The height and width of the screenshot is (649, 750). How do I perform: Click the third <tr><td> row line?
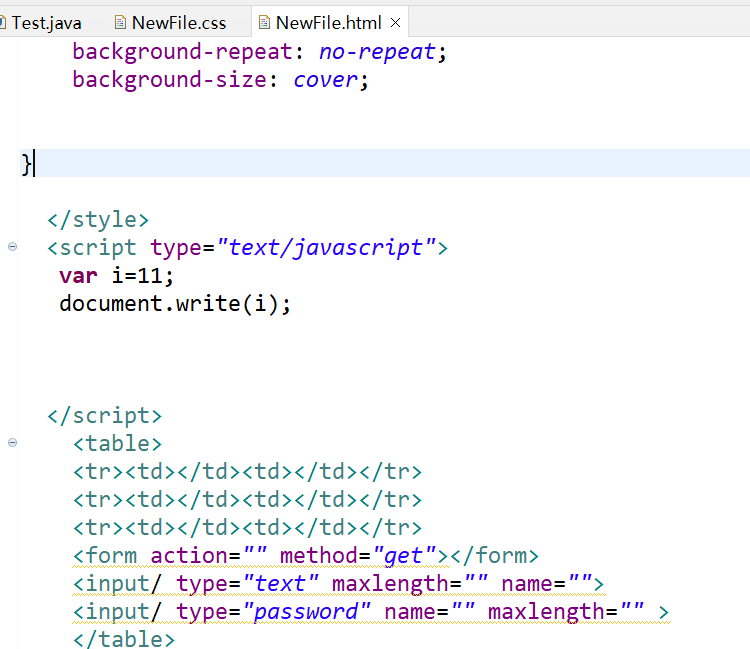pos(247,528)
